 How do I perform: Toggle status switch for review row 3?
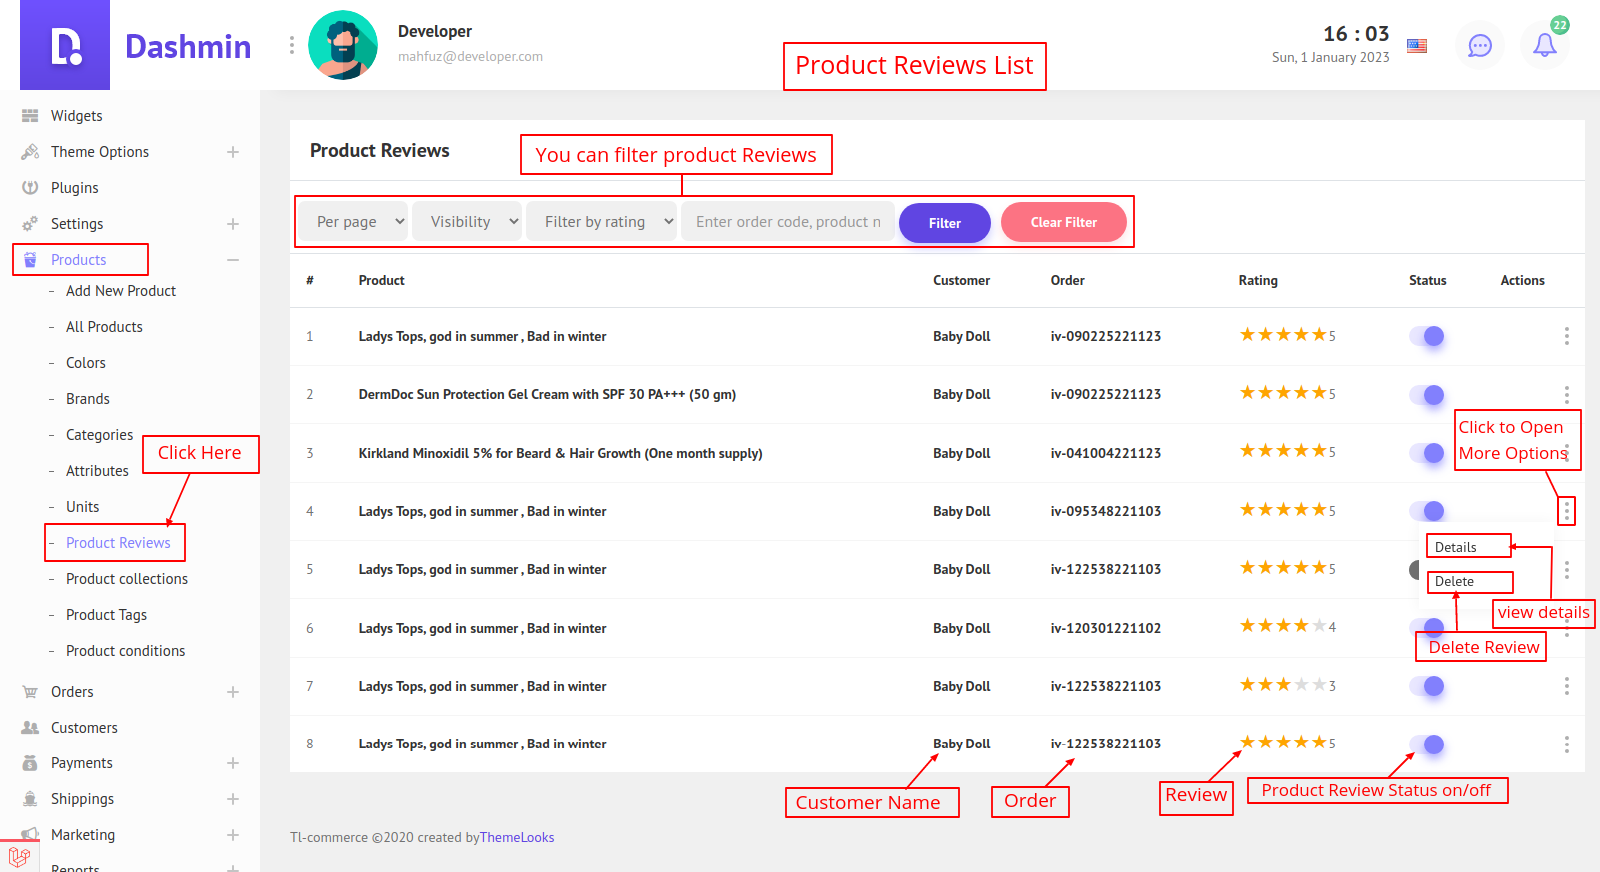click(x=1427, y=453)
